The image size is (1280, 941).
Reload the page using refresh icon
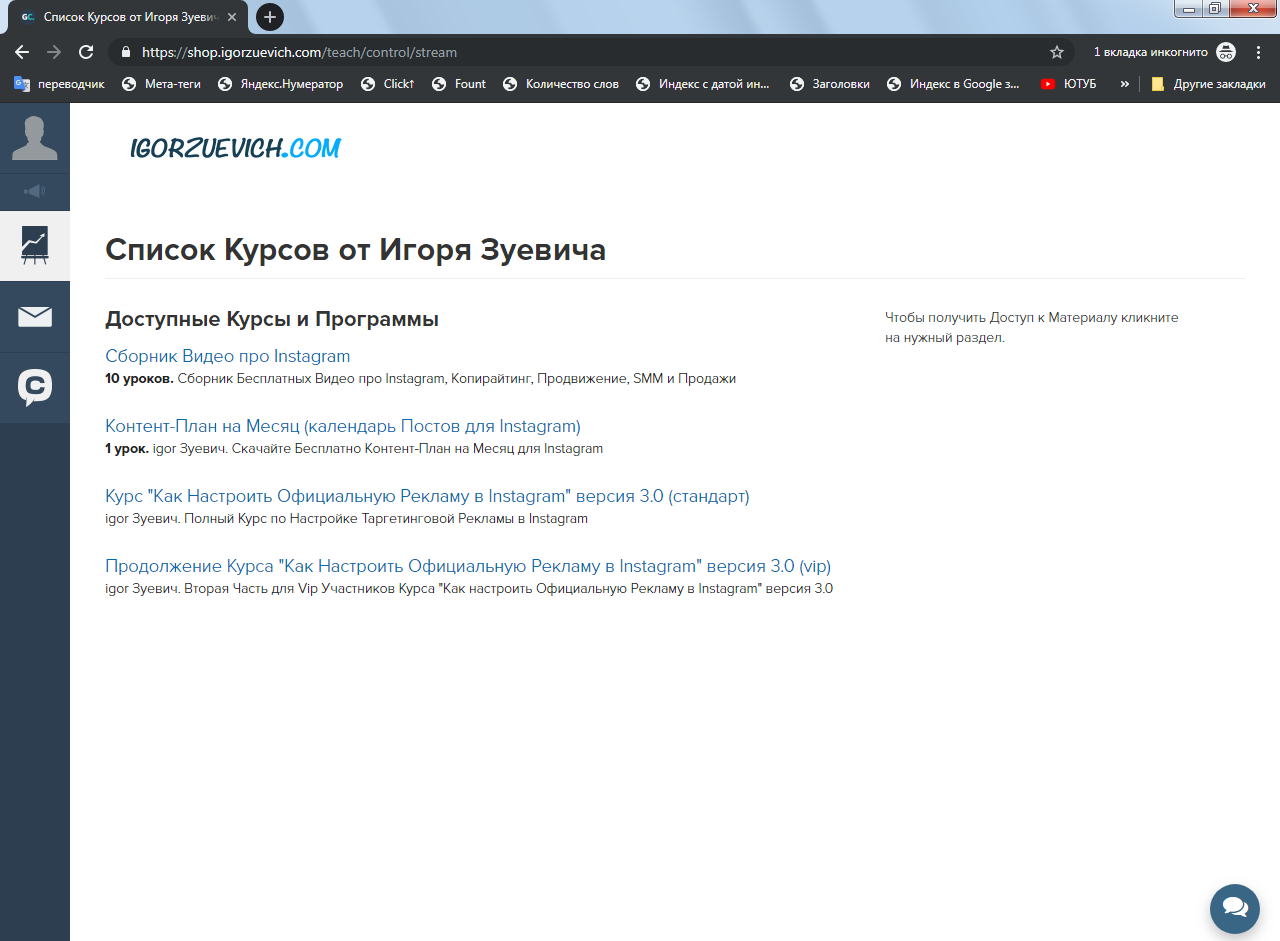pos(86,52)
